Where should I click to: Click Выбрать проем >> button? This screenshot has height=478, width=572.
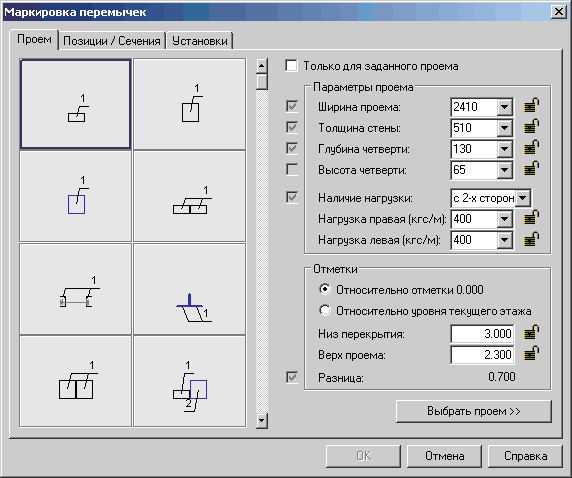474,411
